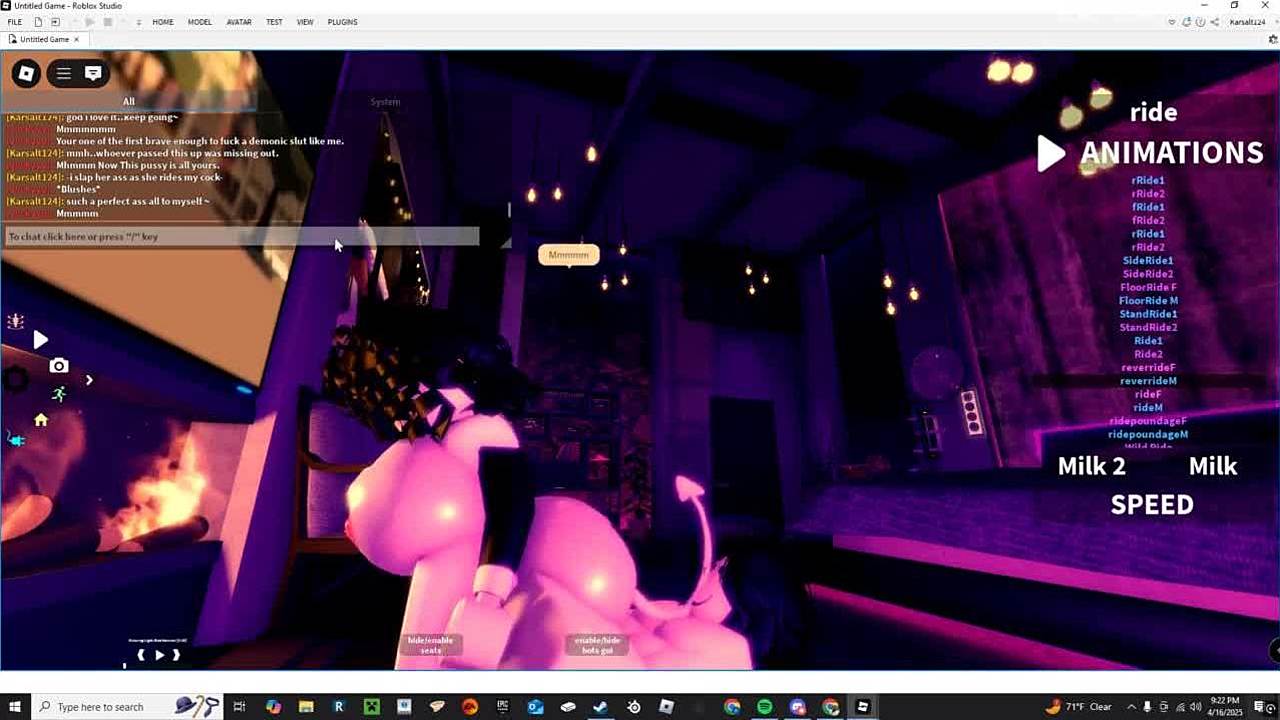Open the FILE menu
Screen dimensions: 1280x720
pyautogui.click(x=15, y=22)
